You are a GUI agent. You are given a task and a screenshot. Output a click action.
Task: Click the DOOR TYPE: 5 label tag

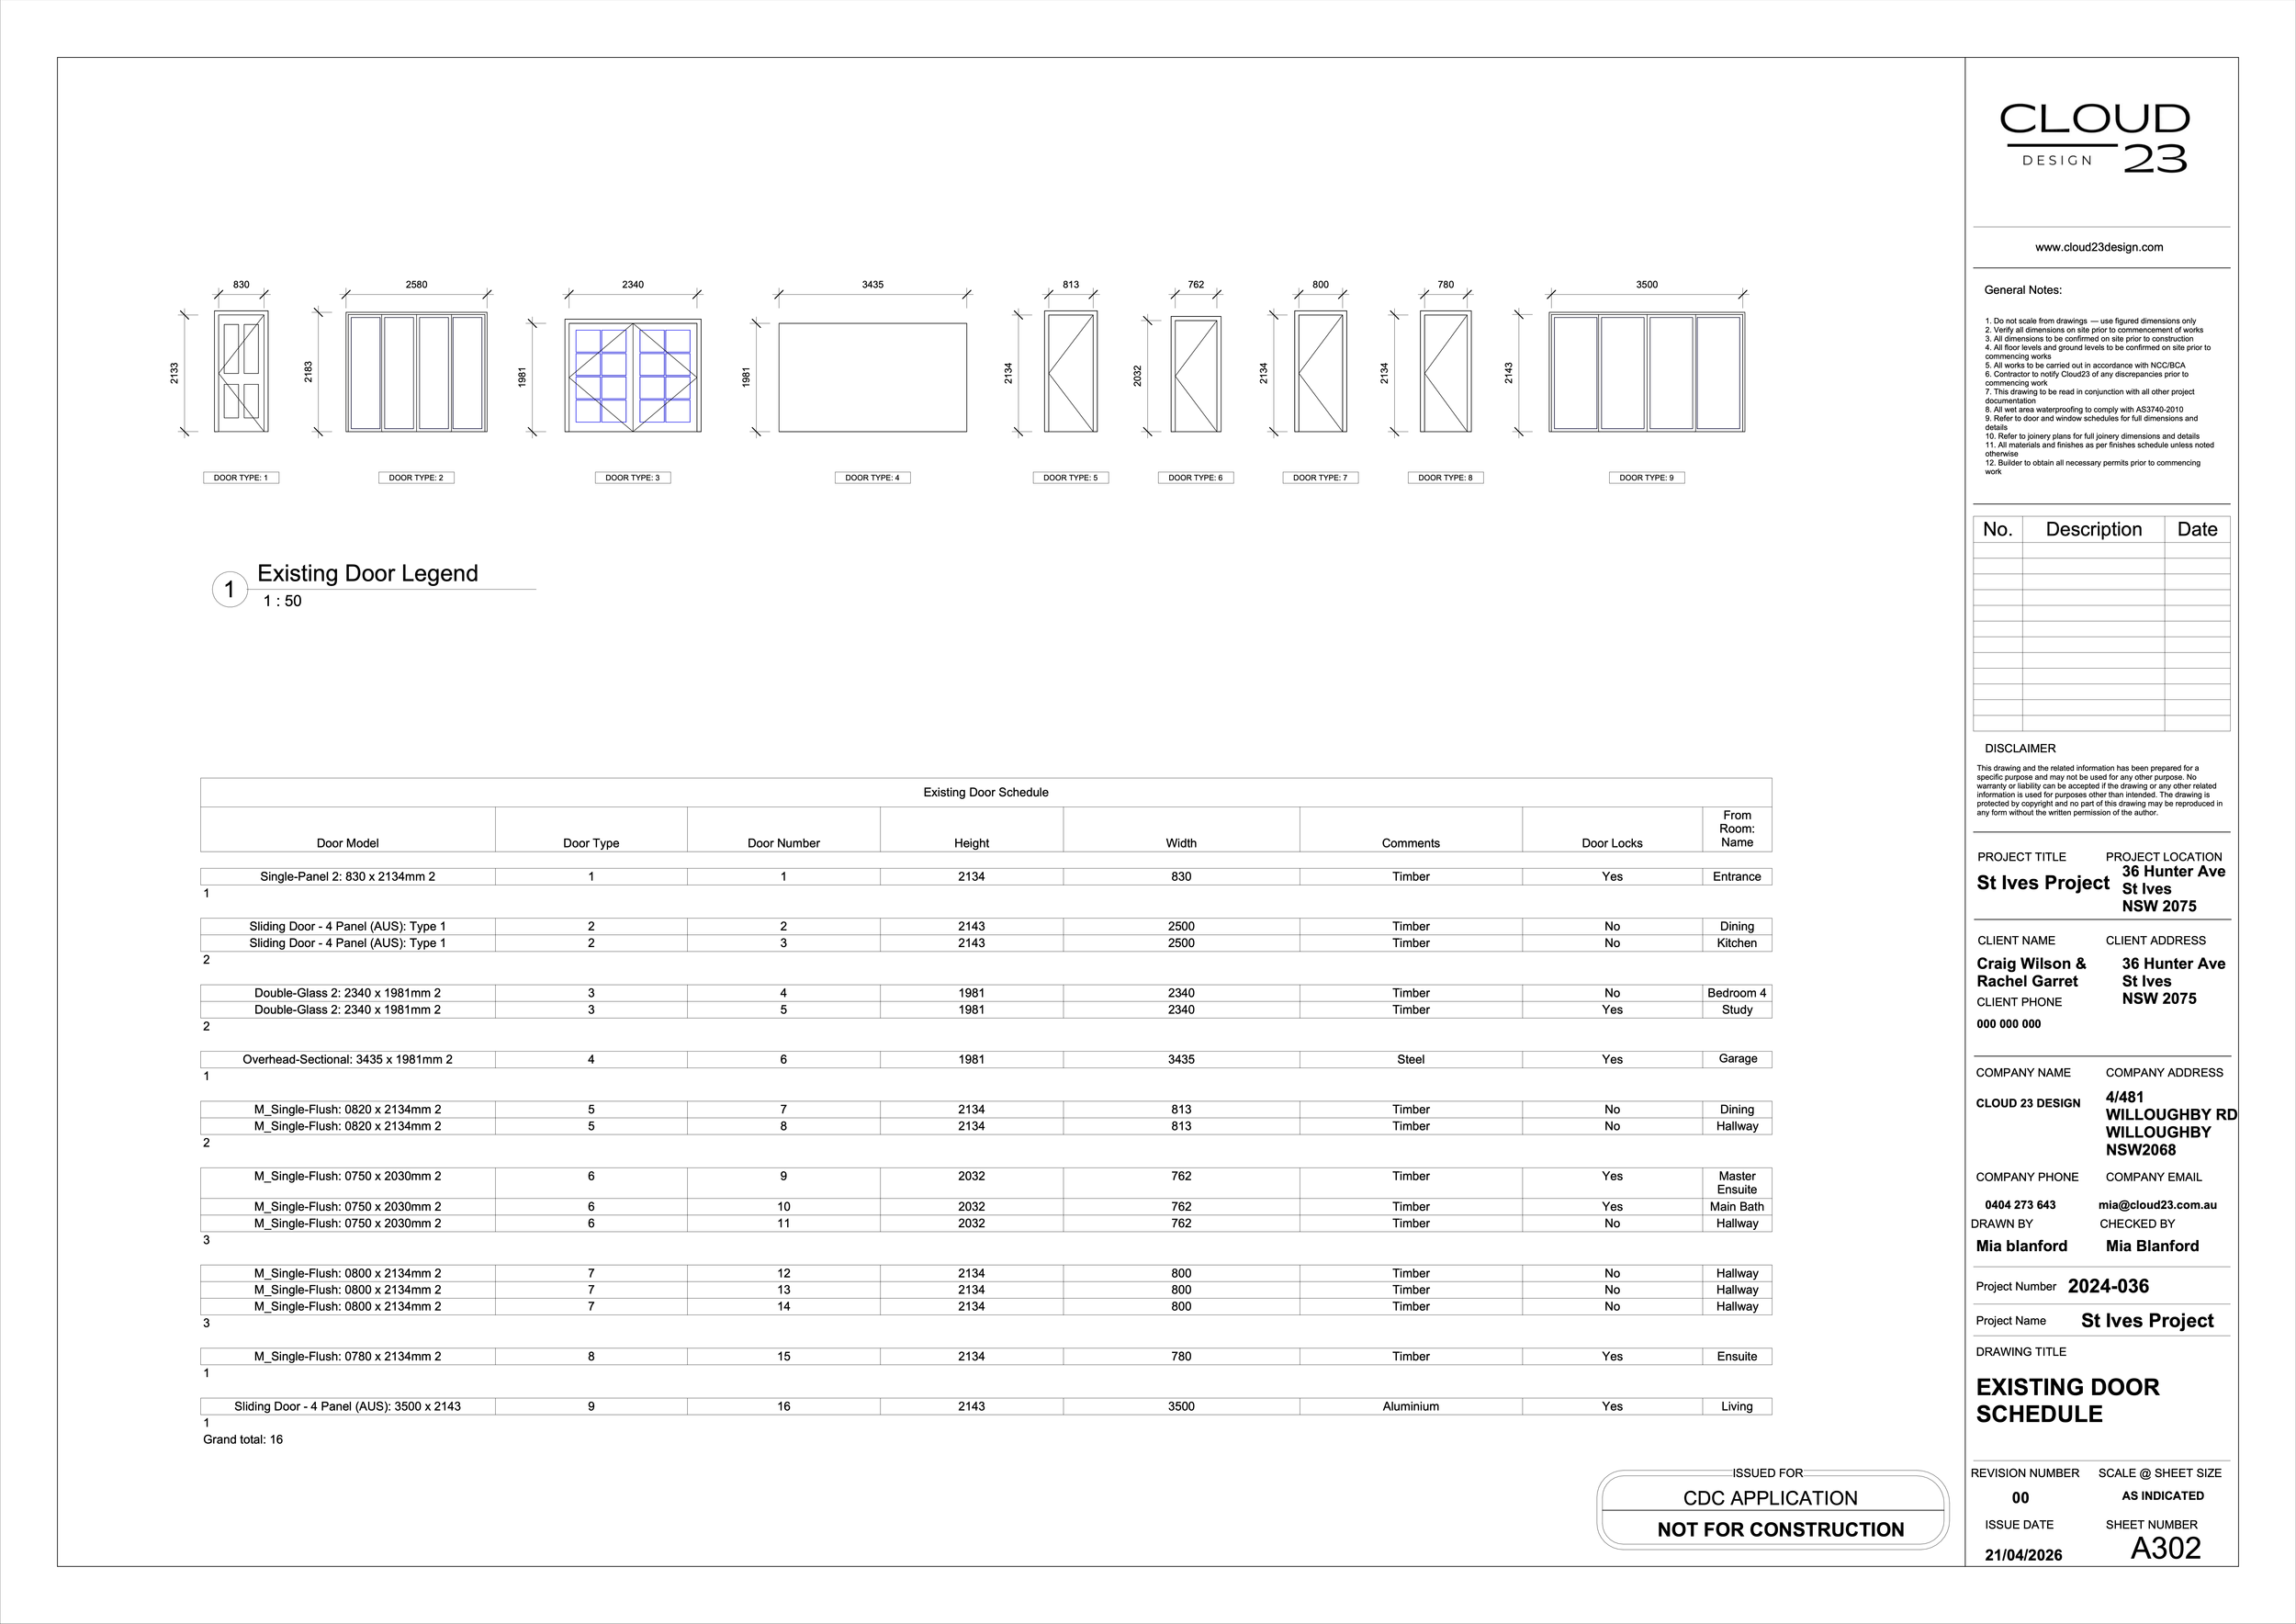click(x=1070, y=478)
